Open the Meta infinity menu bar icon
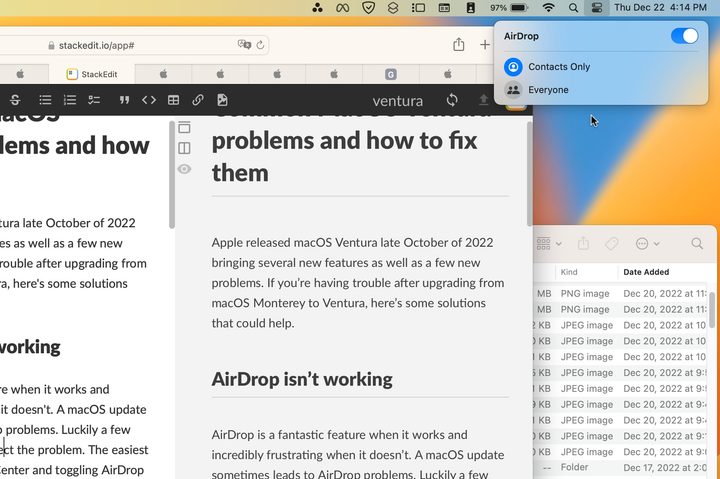720x479 pixels. (342, 8)
